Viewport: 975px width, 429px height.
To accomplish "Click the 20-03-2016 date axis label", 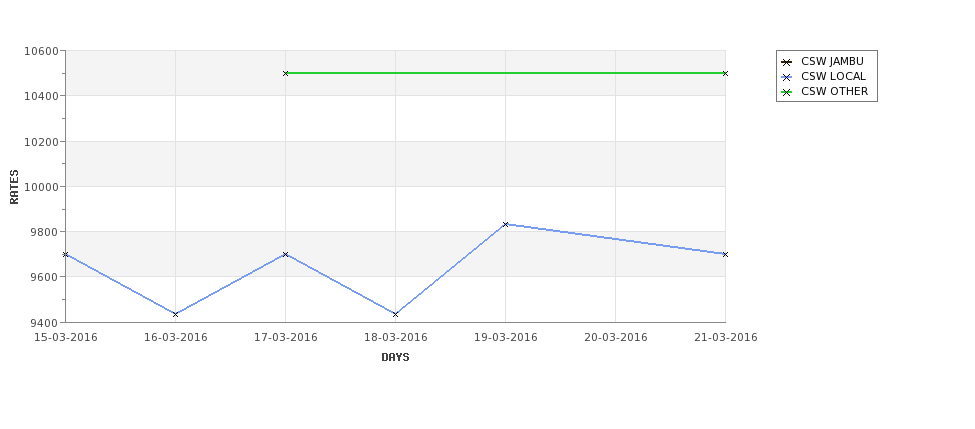I will 616,338.
